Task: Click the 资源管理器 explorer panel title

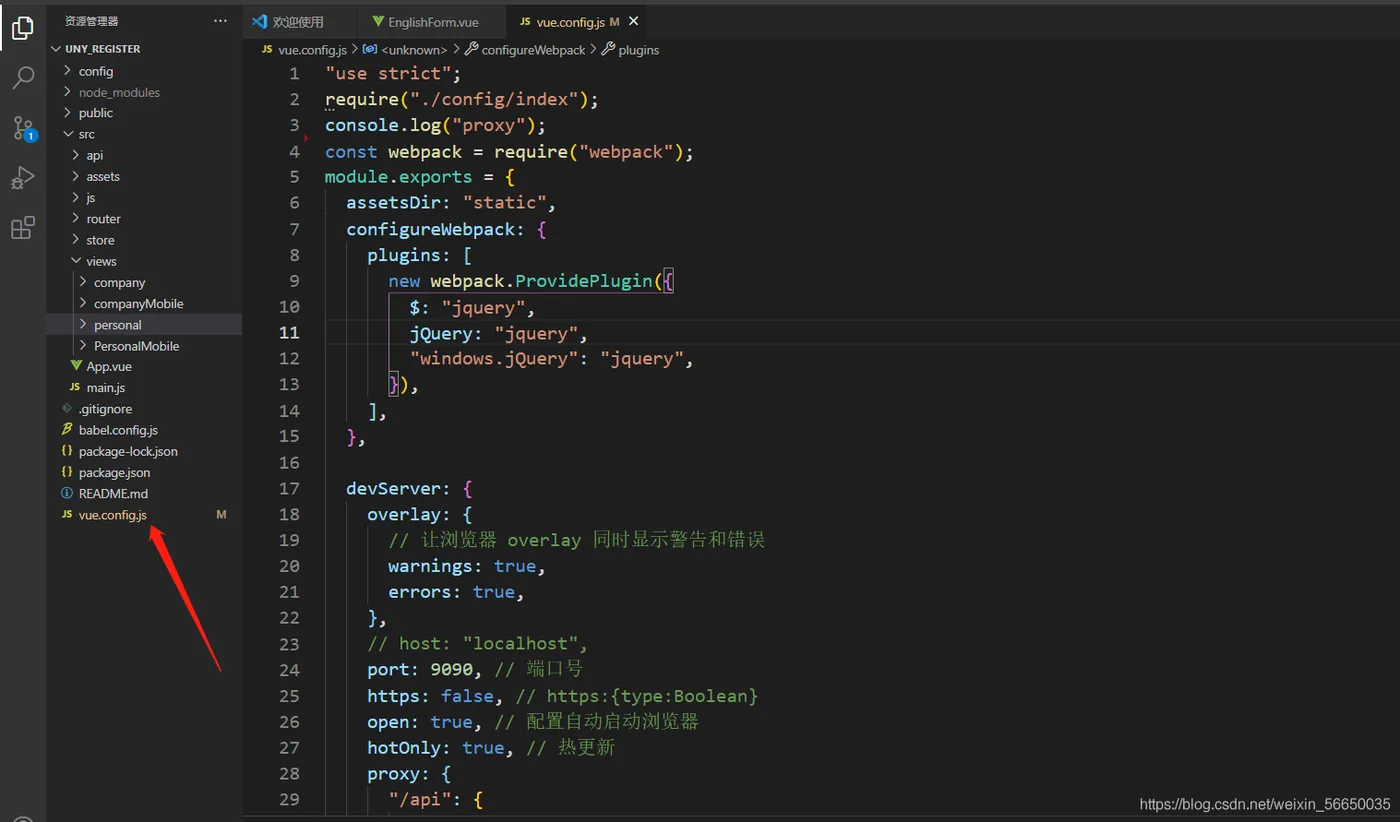Action: [91, 20]
